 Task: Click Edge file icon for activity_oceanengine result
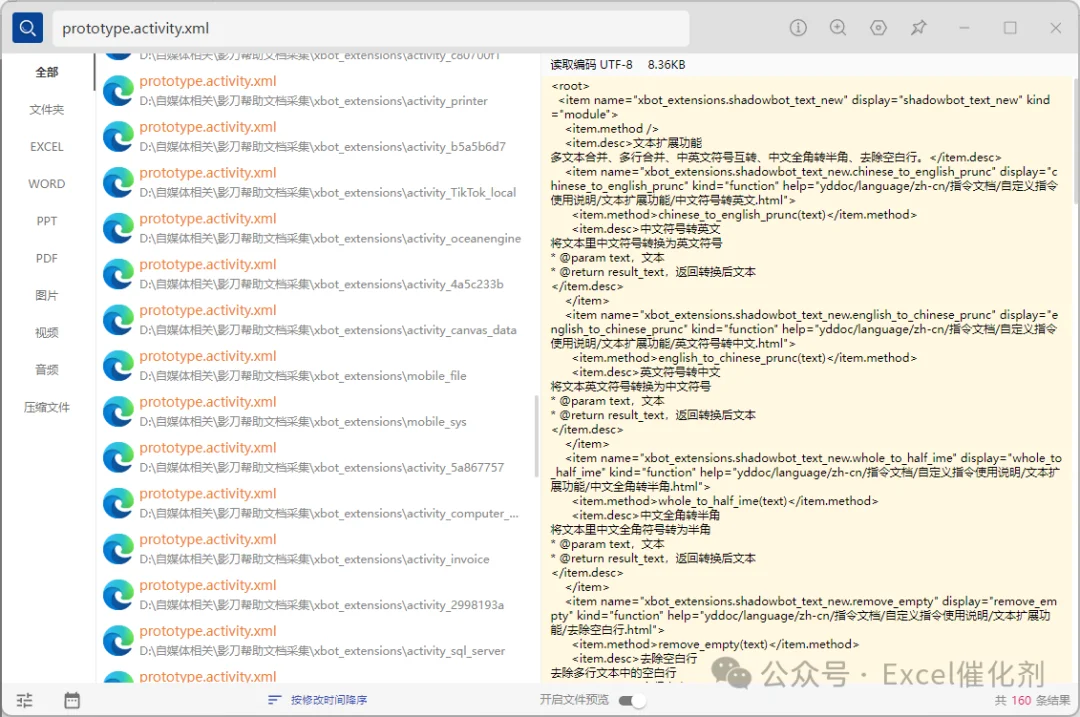pyautogui.click(x=118, y=229)
